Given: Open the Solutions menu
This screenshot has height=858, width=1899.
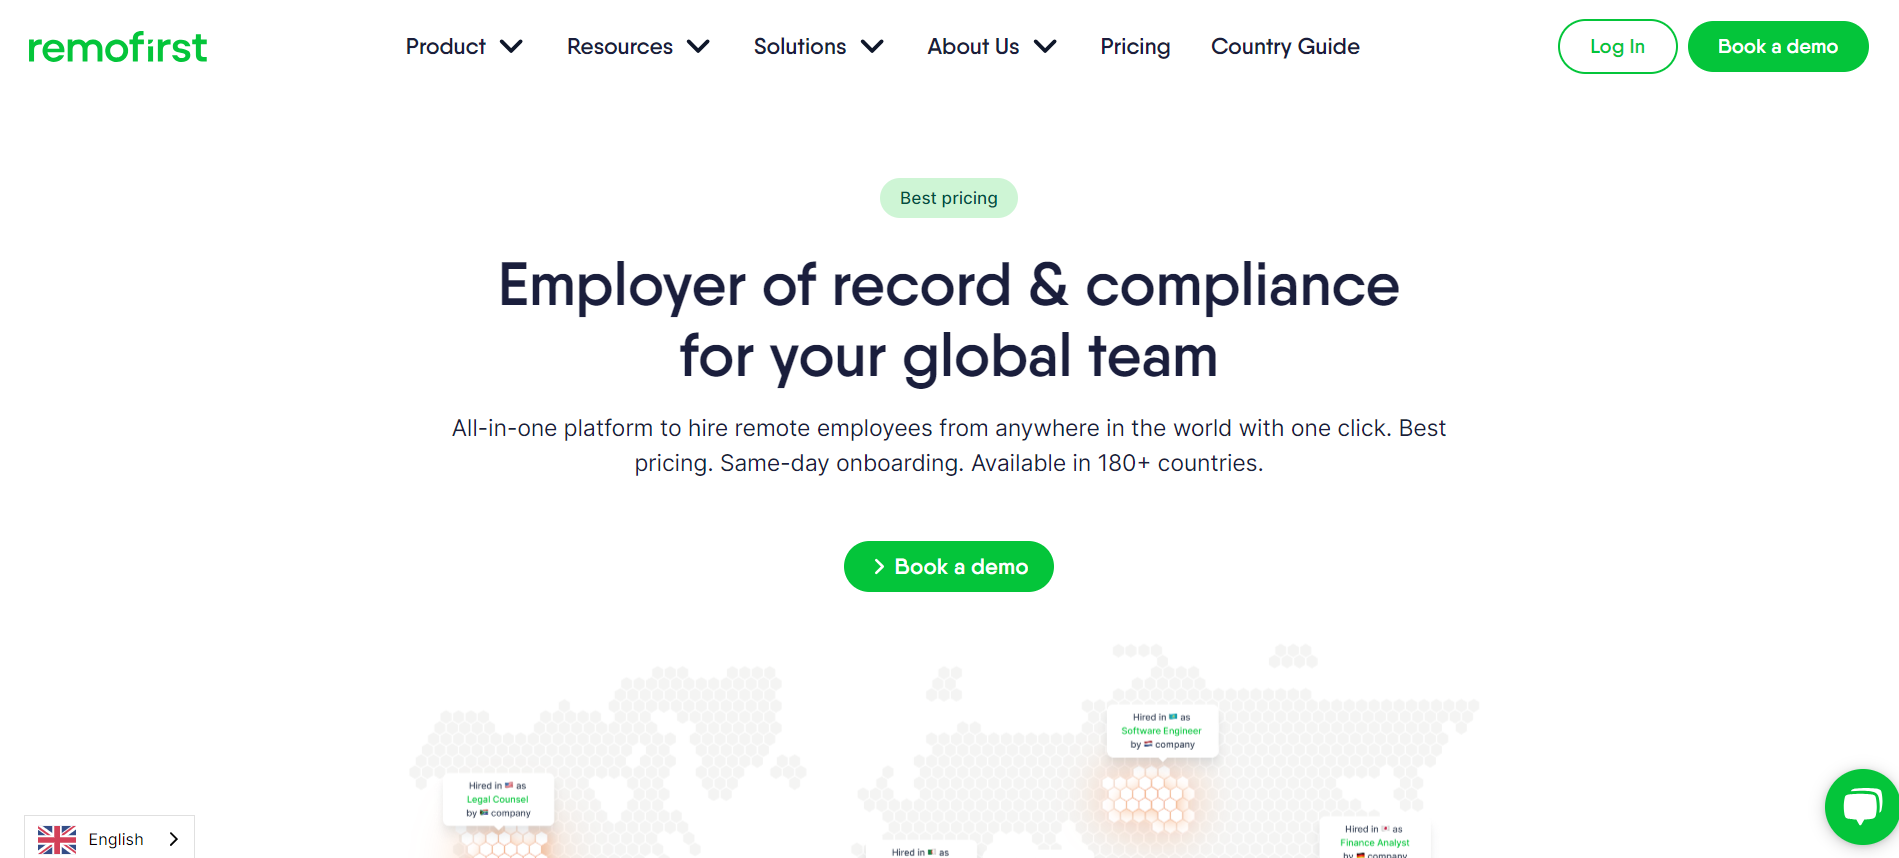Looking at the screenshot, I should (800, 47).
